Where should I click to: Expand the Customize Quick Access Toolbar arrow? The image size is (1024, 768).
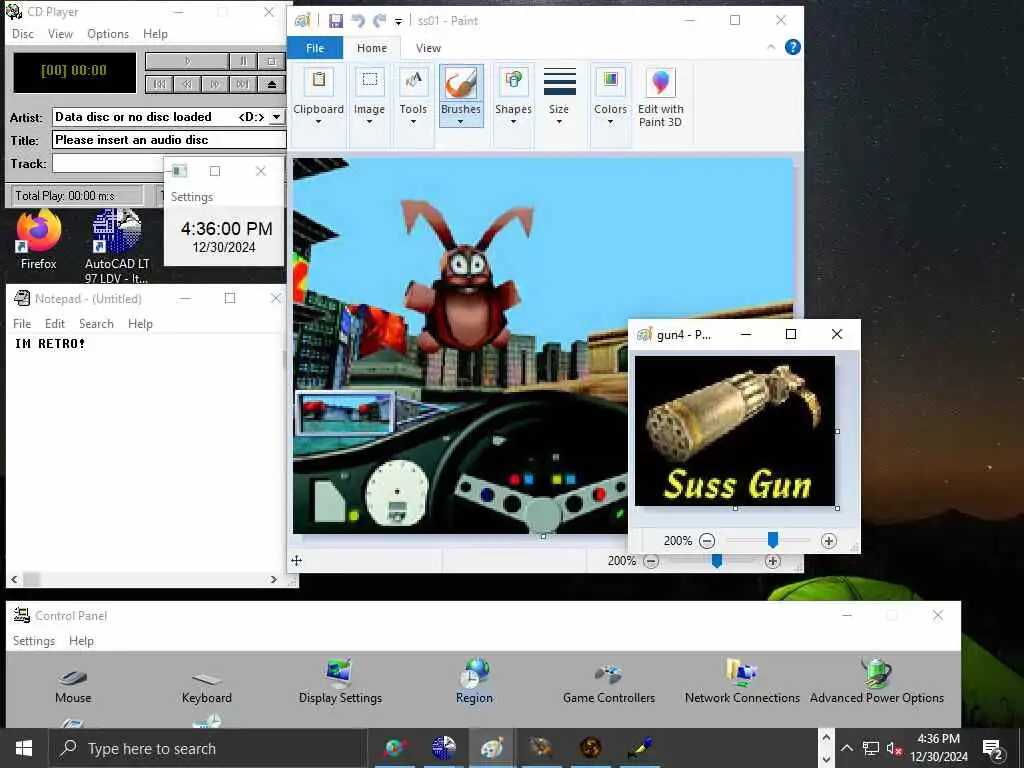point(398,22)
